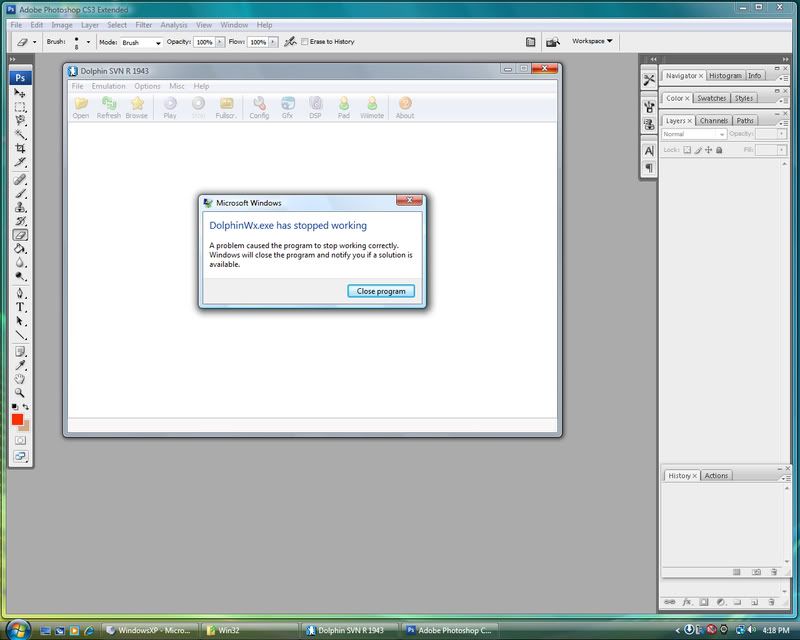800x640 pixels.
Task: Pick the tan background color swatch
Action: 25,426
